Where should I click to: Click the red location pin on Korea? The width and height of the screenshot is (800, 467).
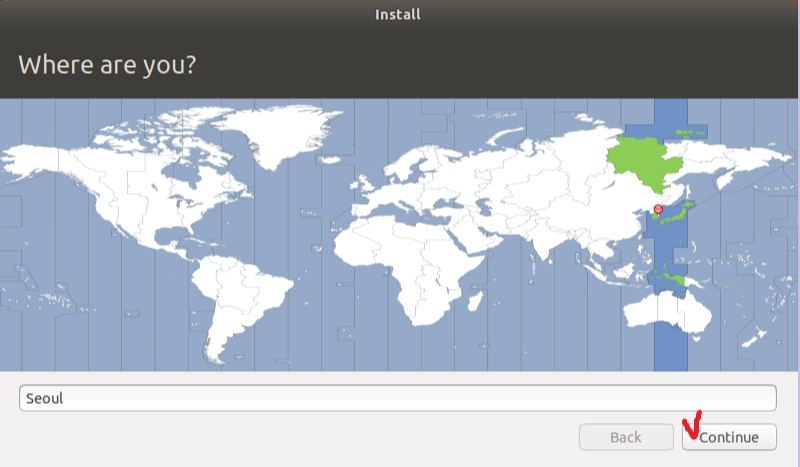tap(658, 209)
